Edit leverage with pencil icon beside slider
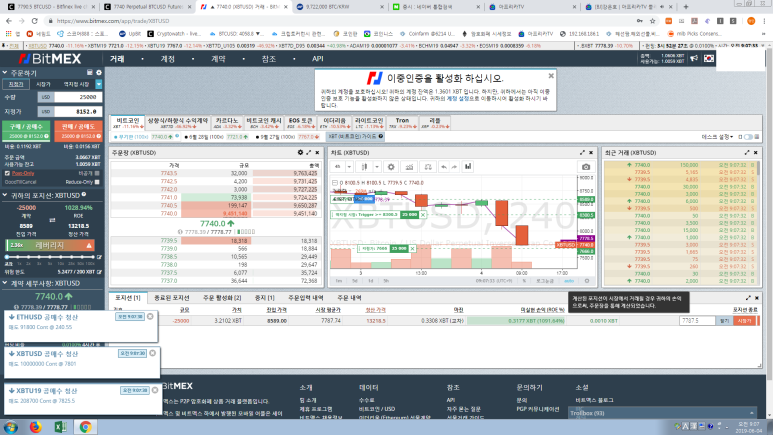The image size is (773, 435). pos(100,257)
